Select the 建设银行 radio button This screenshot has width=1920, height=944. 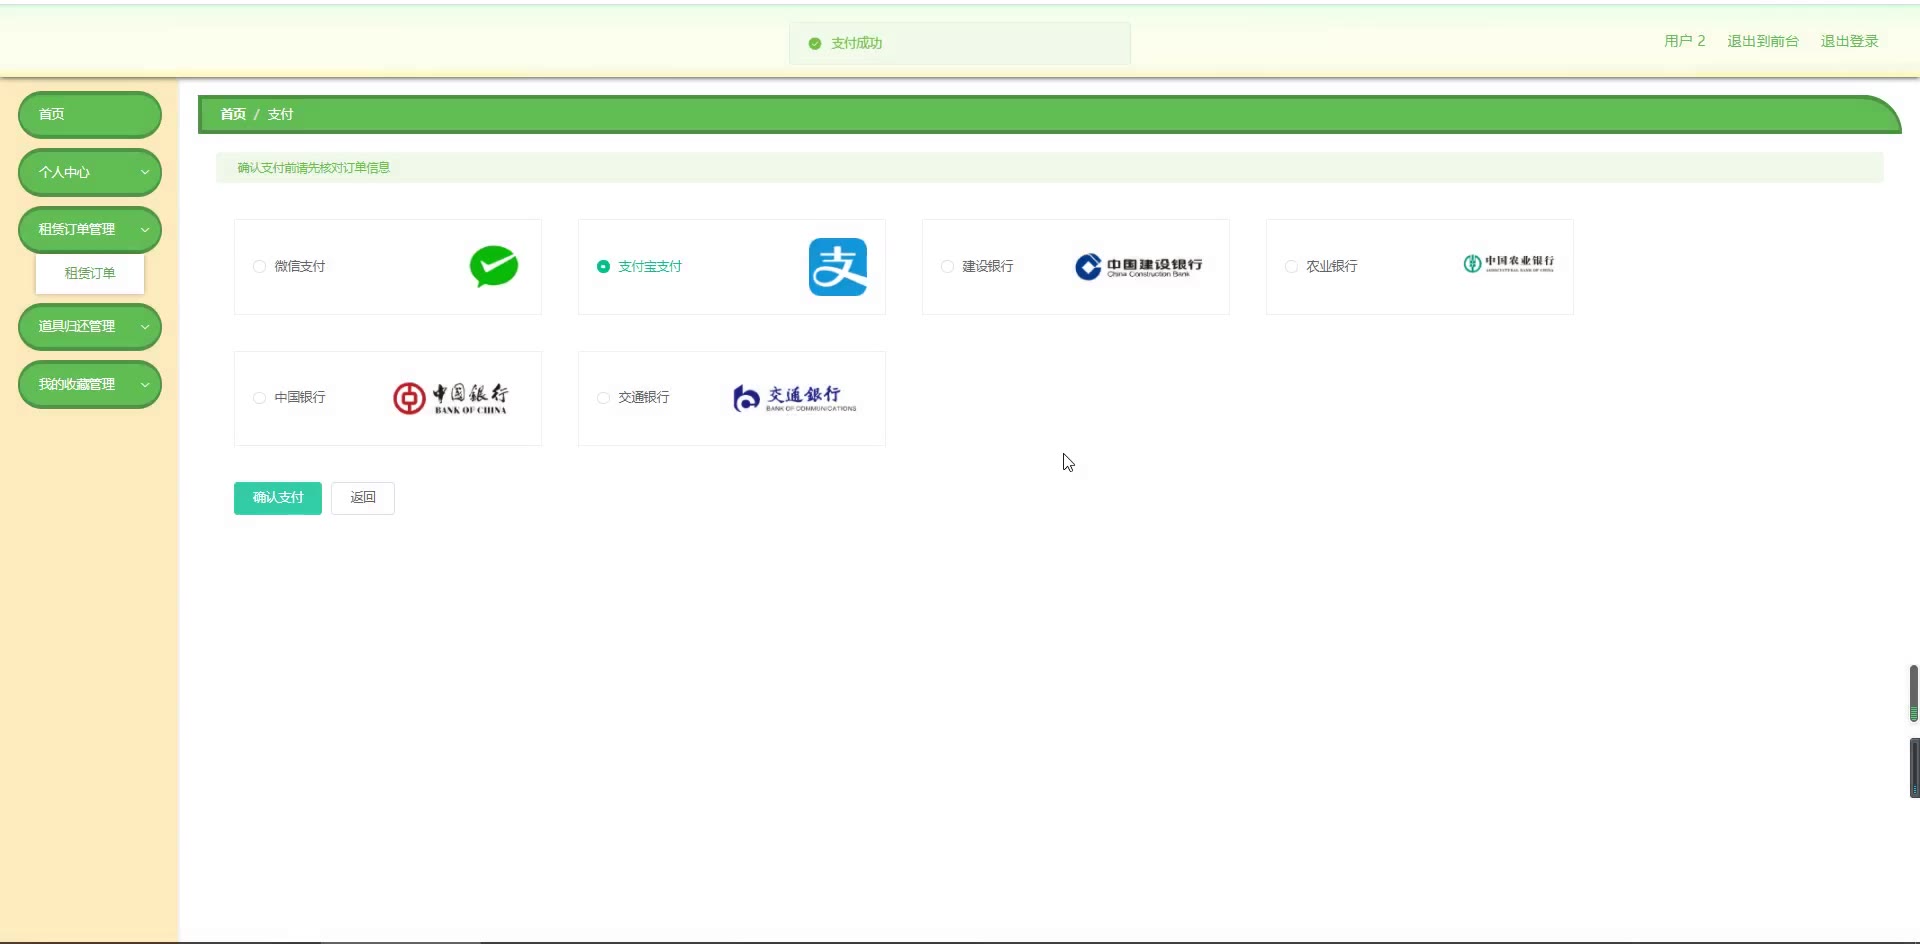pos(947,266)
